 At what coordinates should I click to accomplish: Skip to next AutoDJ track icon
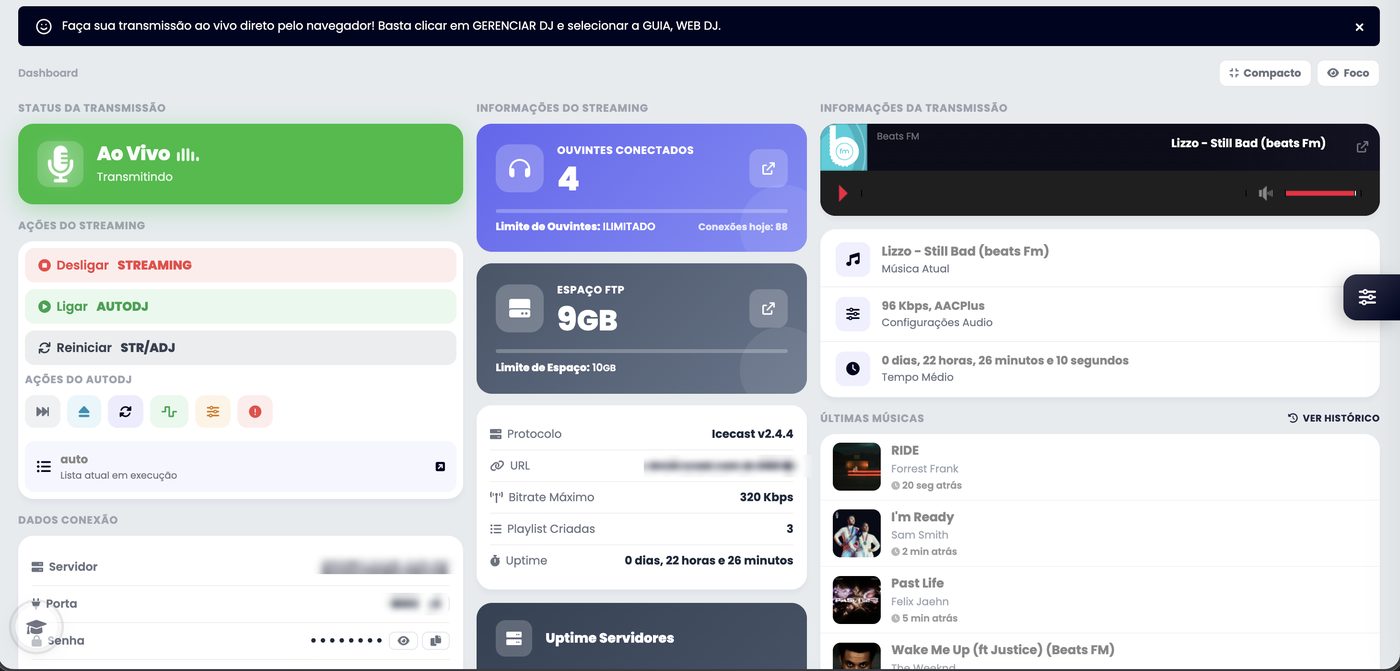[43, 411]
